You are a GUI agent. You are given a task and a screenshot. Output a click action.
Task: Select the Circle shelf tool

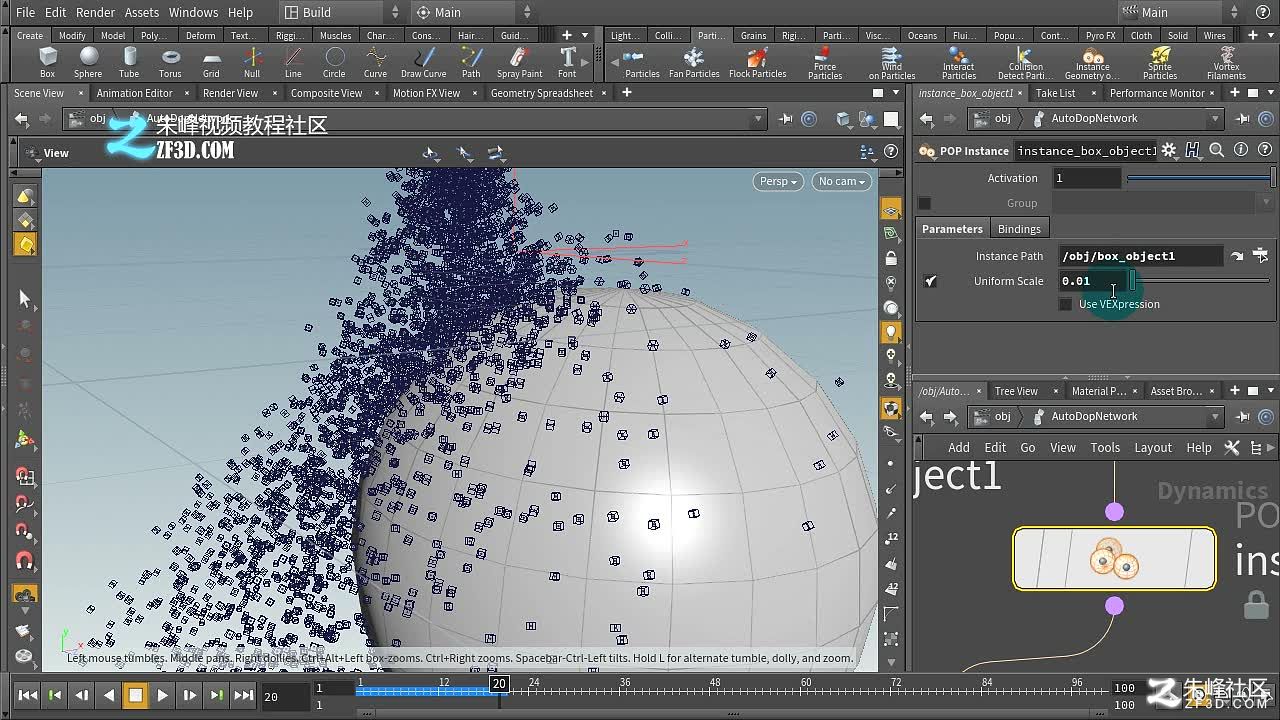tap(334, 62)
